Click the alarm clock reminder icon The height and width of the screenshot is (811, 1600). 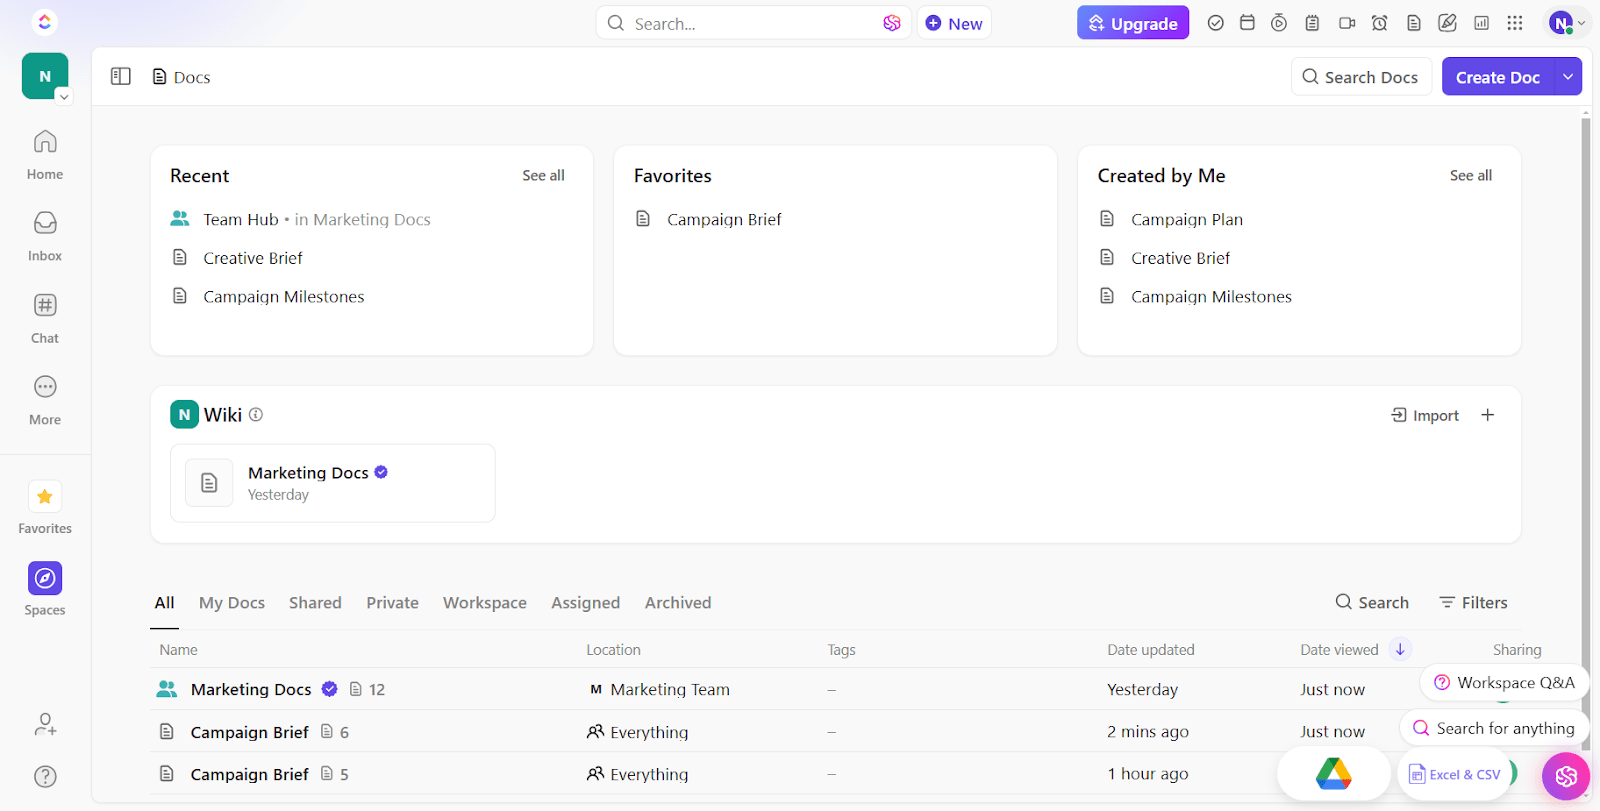coord(1380,23)
